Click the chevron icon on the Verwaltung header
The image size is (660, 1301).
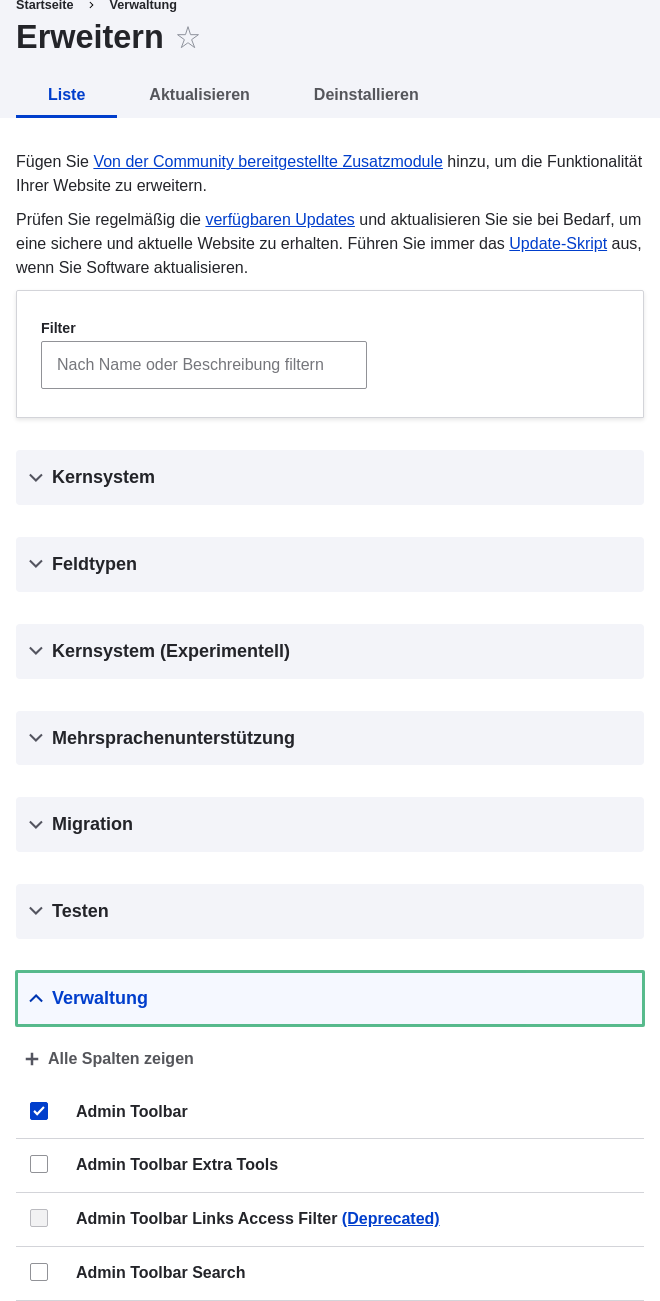click(36, 998)
